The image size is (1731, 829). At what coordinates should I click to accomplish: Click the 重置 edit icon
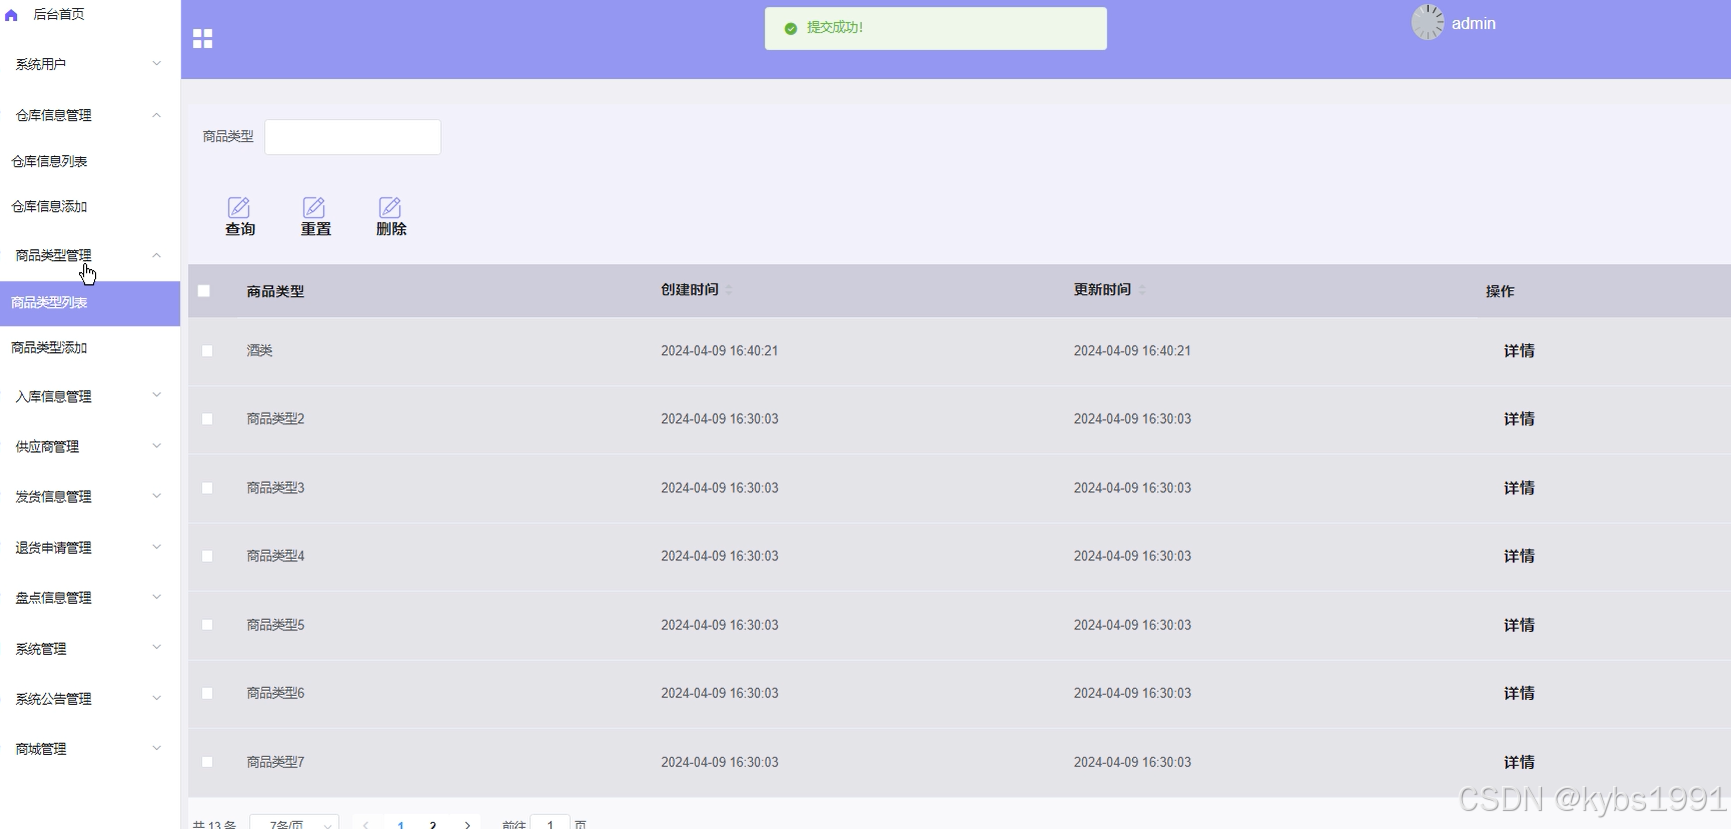[314, 207]
